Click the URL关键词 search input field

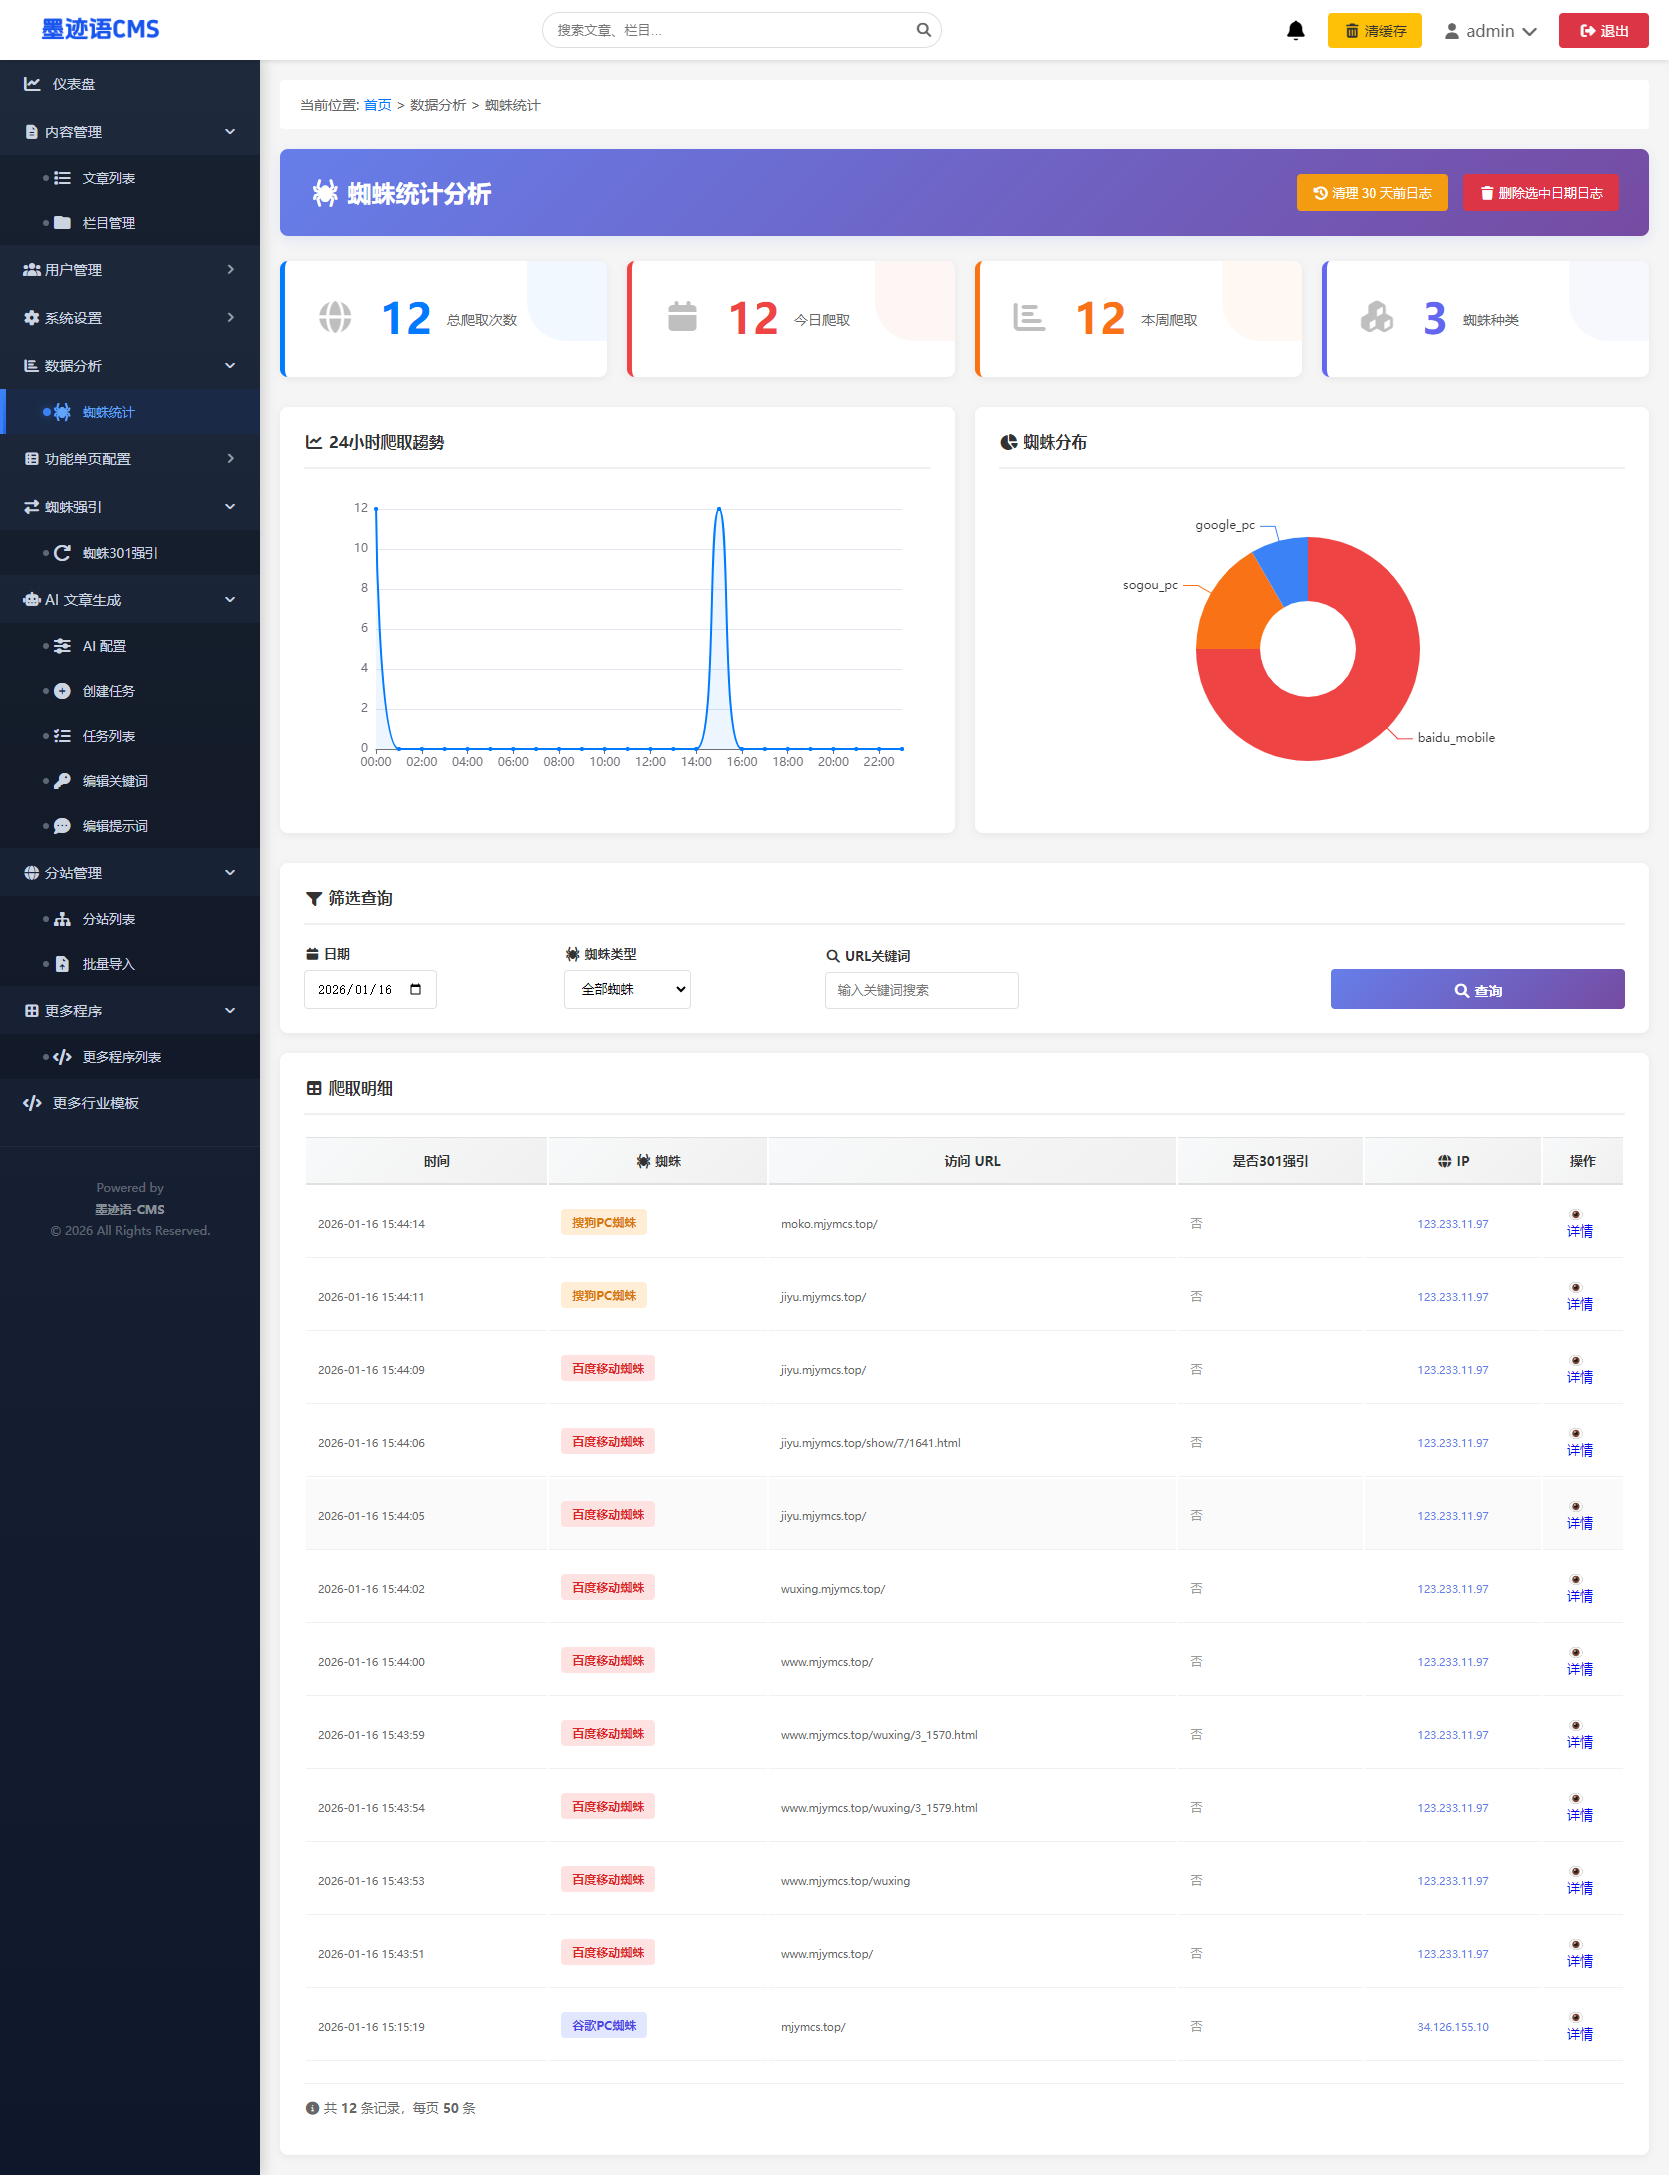921,990
